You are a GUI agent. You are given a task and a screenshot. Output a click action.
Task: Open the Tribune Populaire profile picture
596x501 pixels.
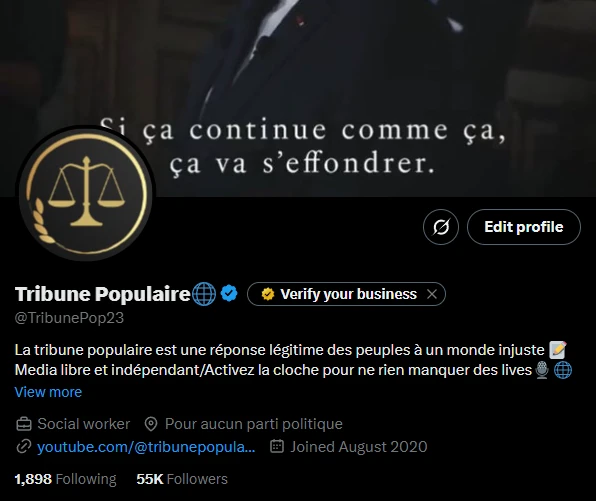click(86, 194)
